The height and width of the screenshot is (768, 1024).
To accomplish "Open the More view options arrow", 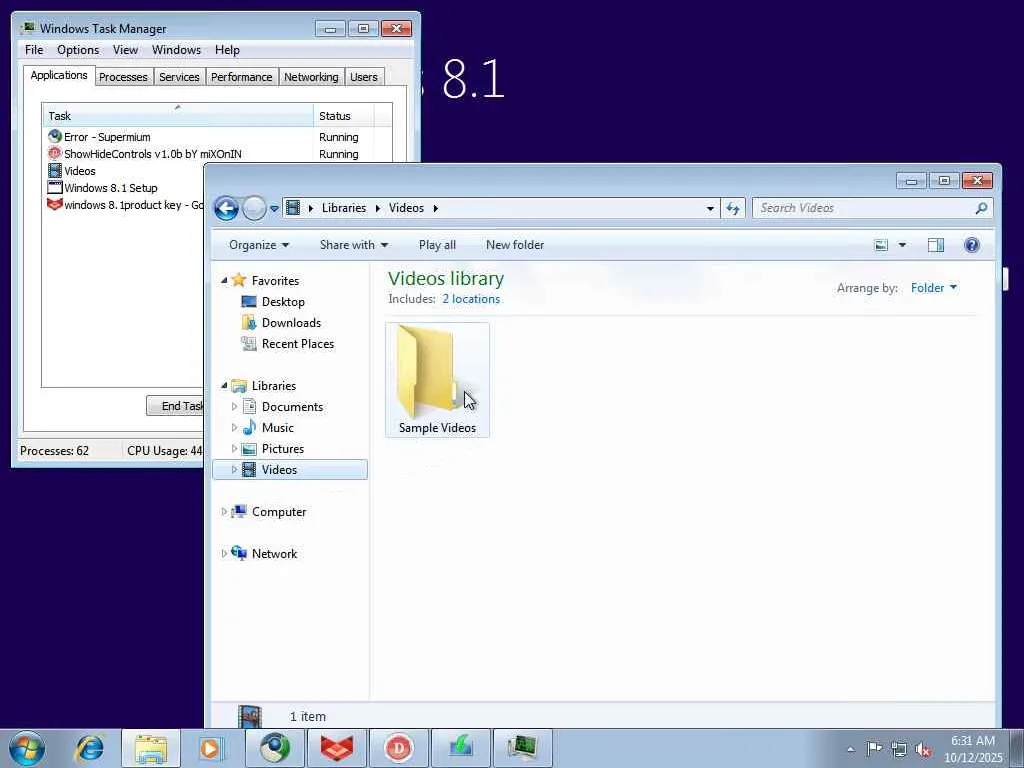I will pos(902,245).
